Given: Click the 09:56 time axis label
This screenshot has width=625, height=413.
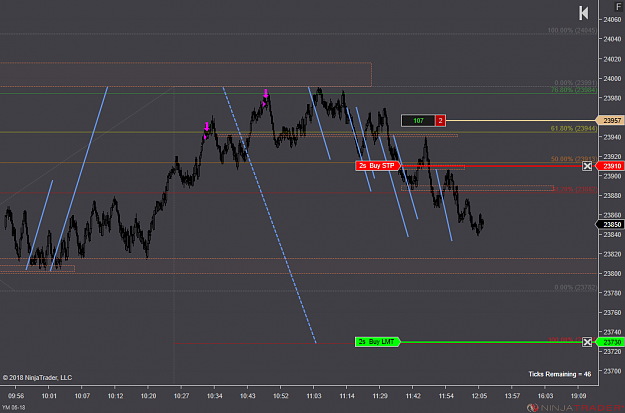Looking at the screenshot, I should point(16,396).
